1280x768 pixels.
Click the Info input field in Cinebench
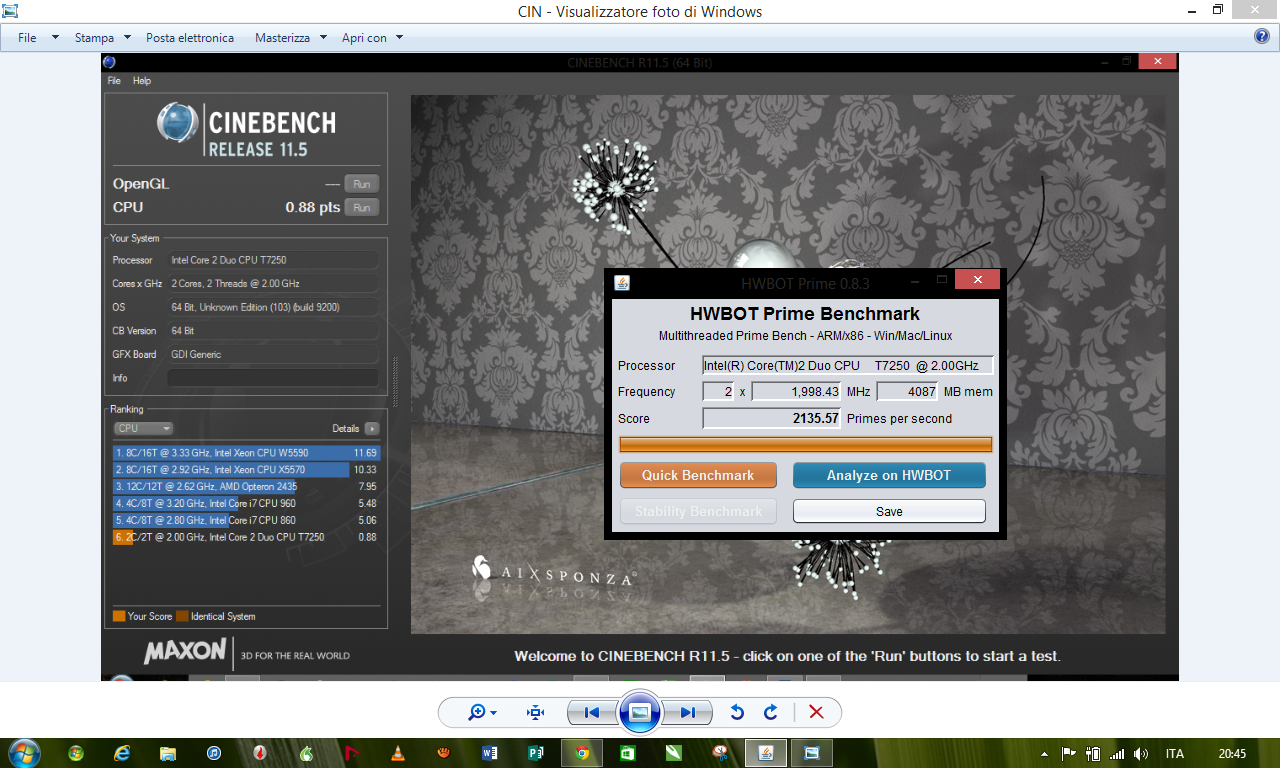pos(273,378)
